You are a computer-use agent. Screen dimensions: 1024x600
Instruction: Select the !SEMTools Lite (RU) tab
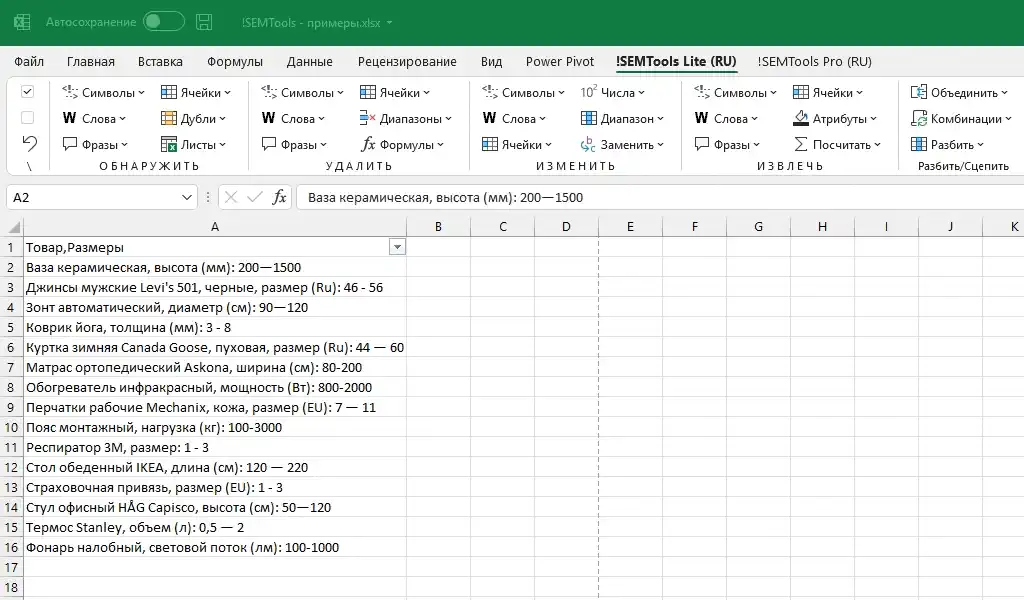[676, 61]
